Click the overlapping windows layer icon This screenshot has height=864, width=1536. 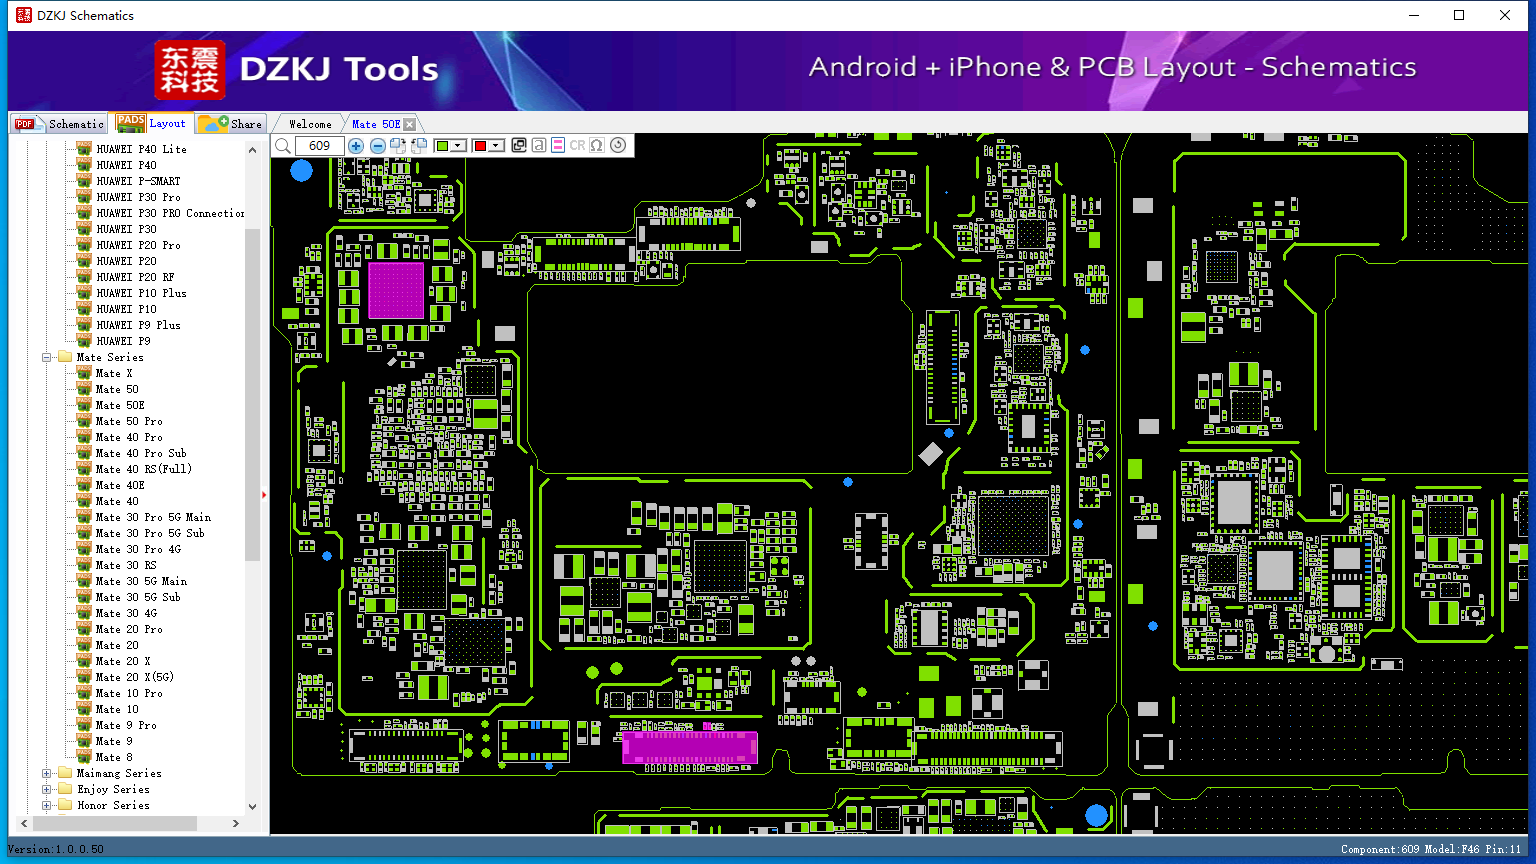(x=519, y=146)
